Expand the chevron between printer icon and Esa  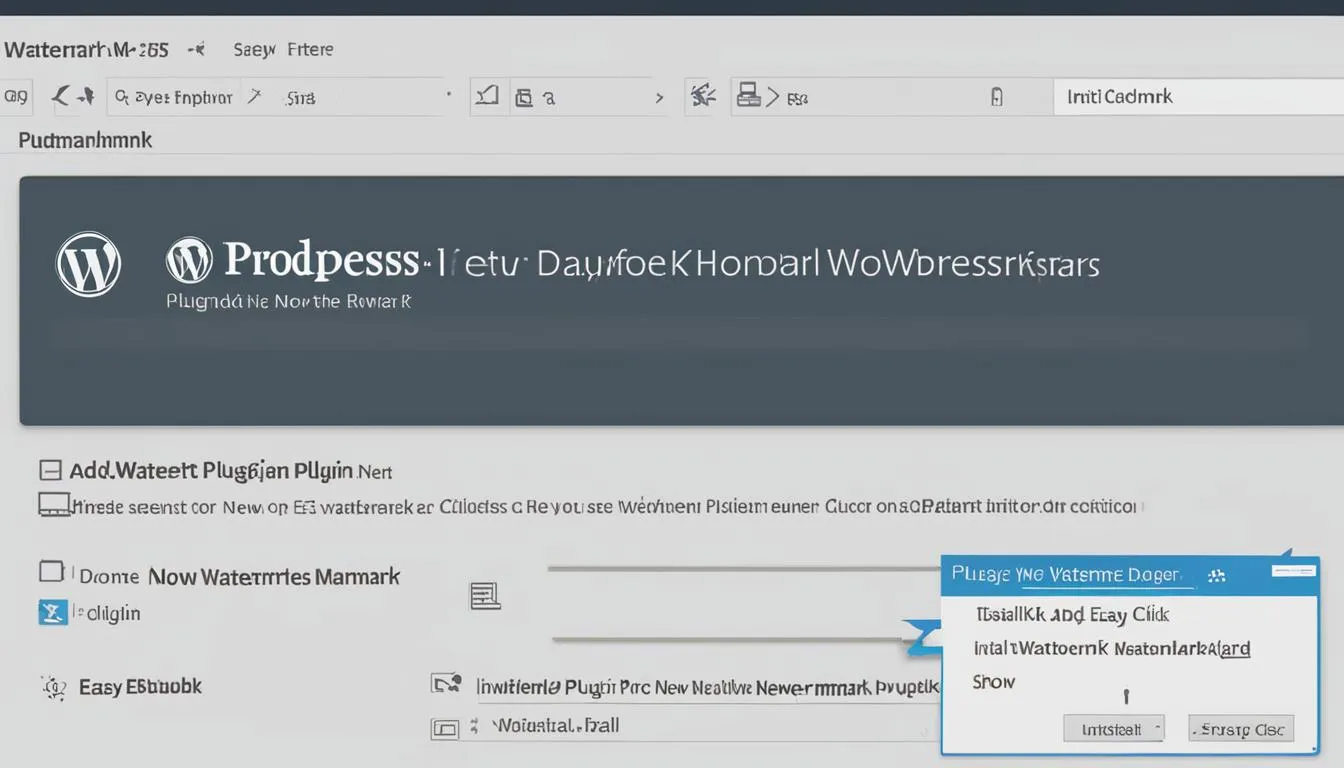point(772,97)
